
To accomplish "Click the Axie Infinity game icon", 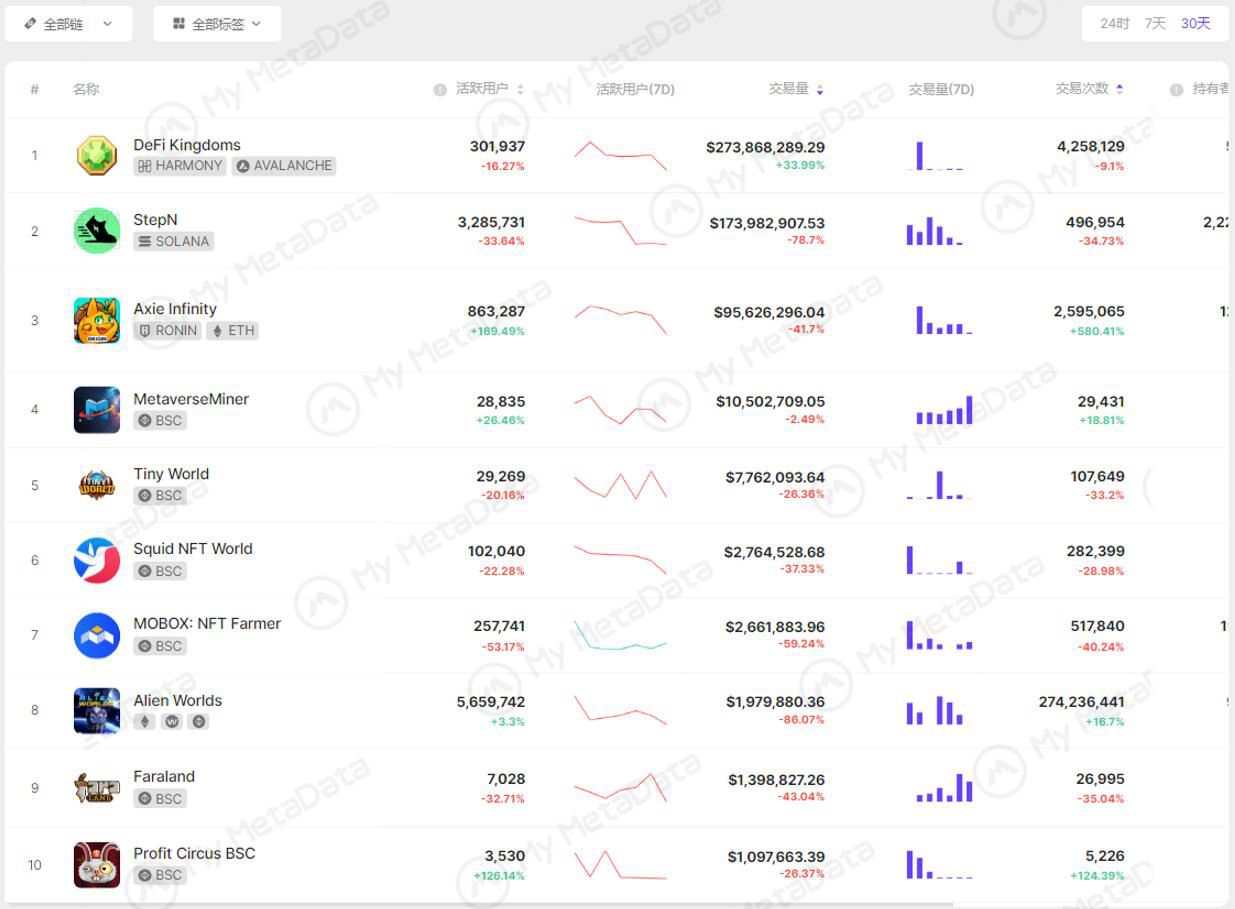I will (97, 320).
